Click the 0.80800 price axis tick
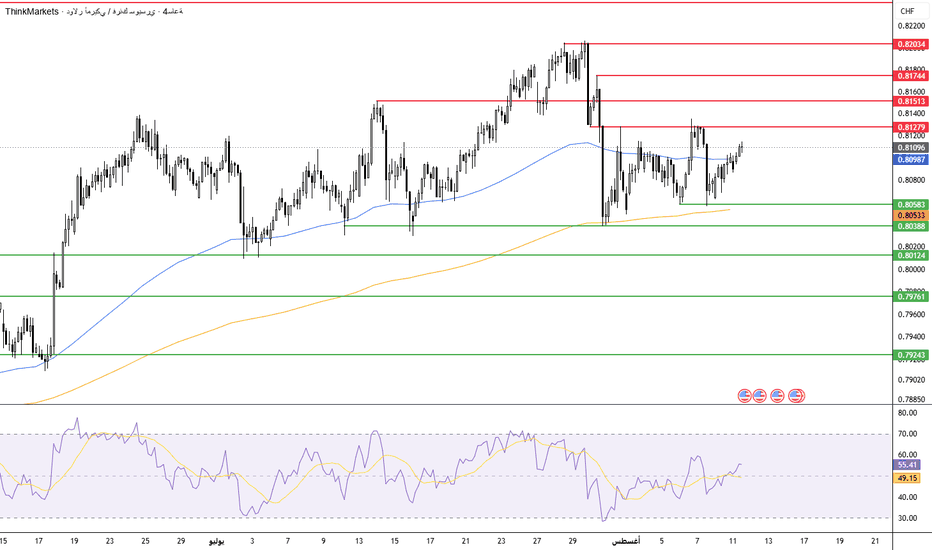Image resolution: width=932 pixels, height=550 pixels. click(x=911, y=180)
